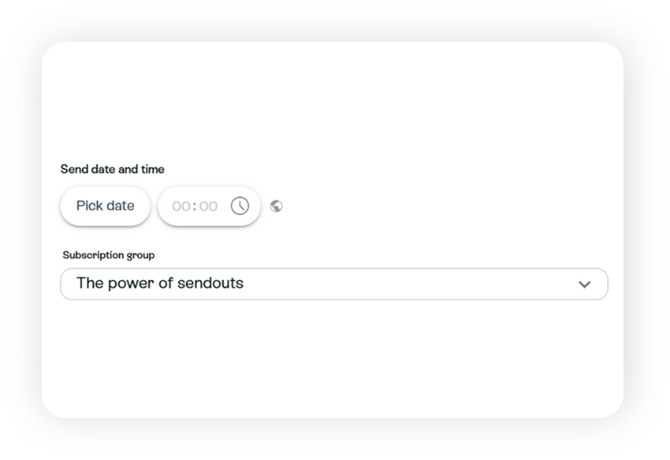Click the word "date" on Pick date button

(x=120, y=206)
